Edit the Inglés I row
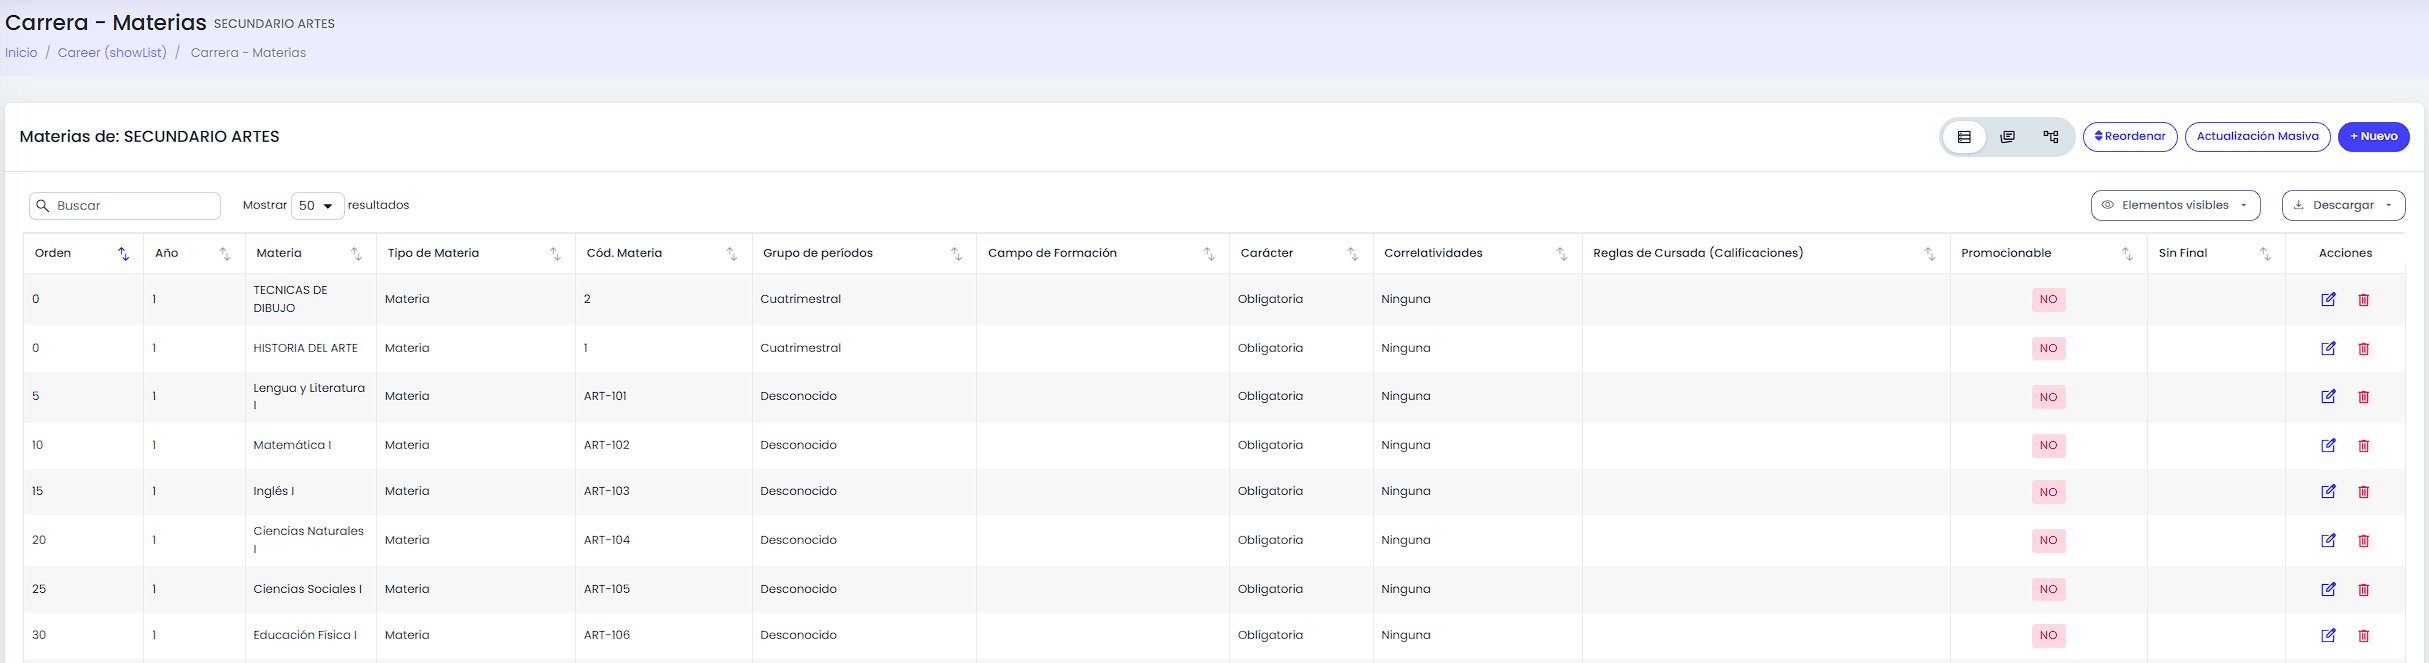This screenshot has height=663, width=2429. pyautogui.click(x=2328, y=491)
